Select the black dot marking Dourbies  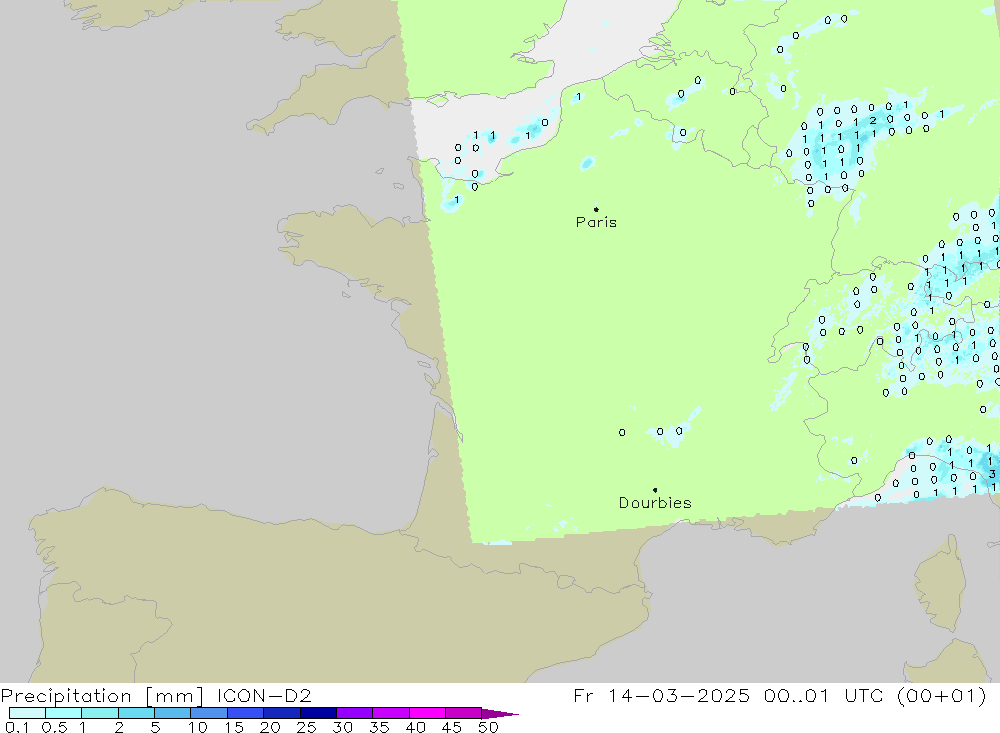coord(655,490)
